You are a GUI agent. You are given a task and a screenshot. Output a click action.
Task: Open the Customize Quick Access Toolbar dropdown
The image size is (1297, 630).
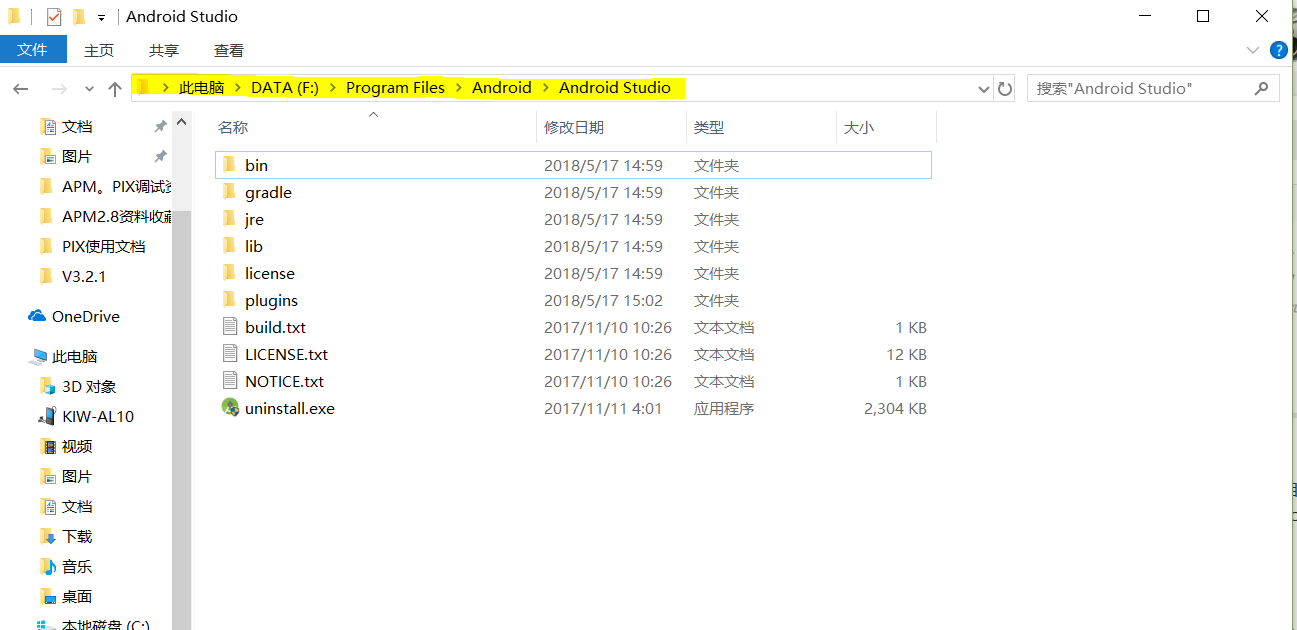coord(101,18)
